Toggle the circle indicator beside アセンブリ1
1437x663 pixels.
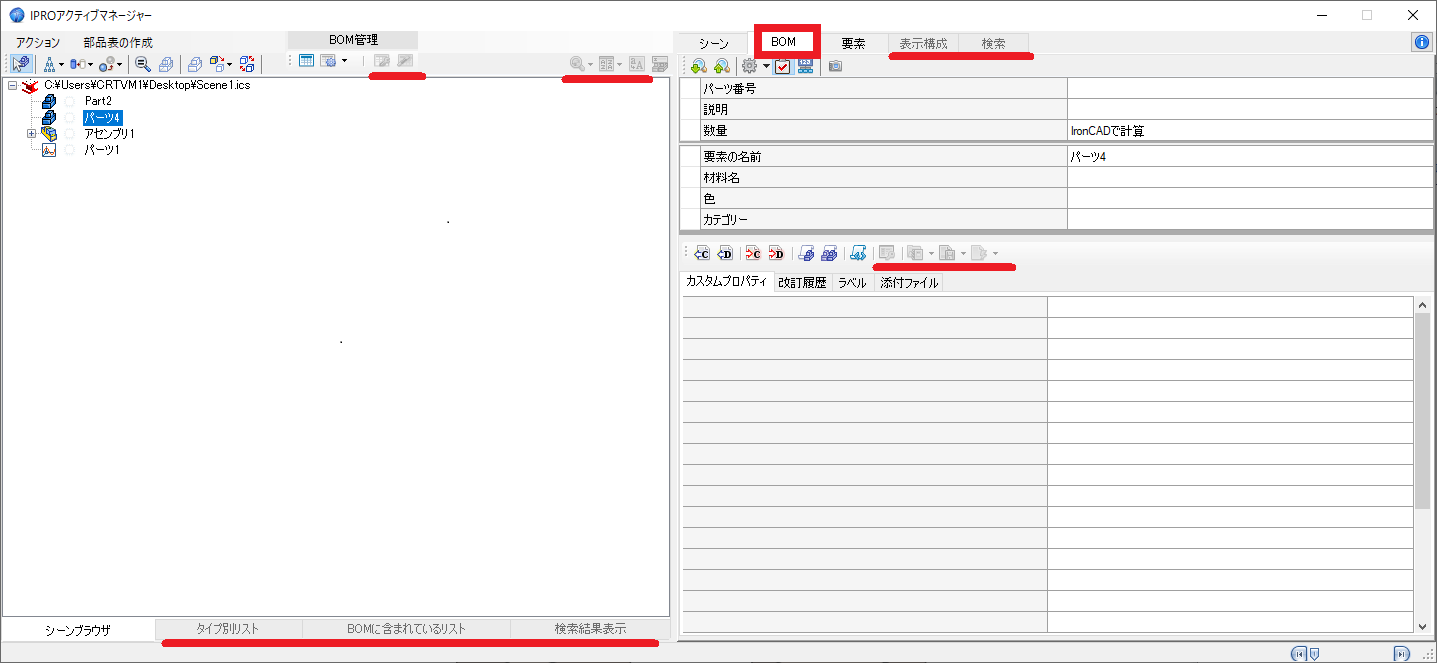(69, 134)
